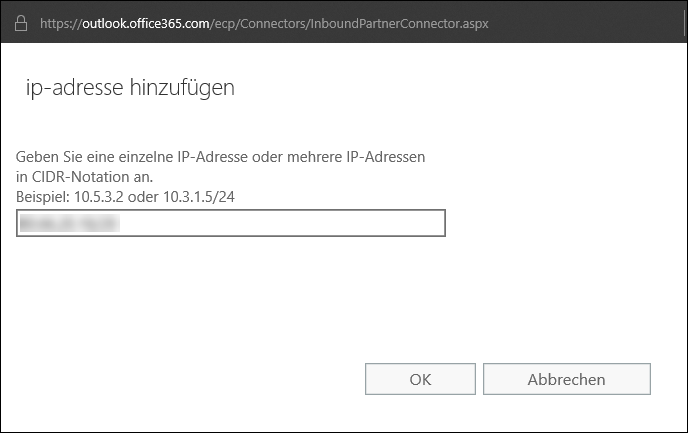
Task: Focus the IP address input field
Action: coord(231,223)
